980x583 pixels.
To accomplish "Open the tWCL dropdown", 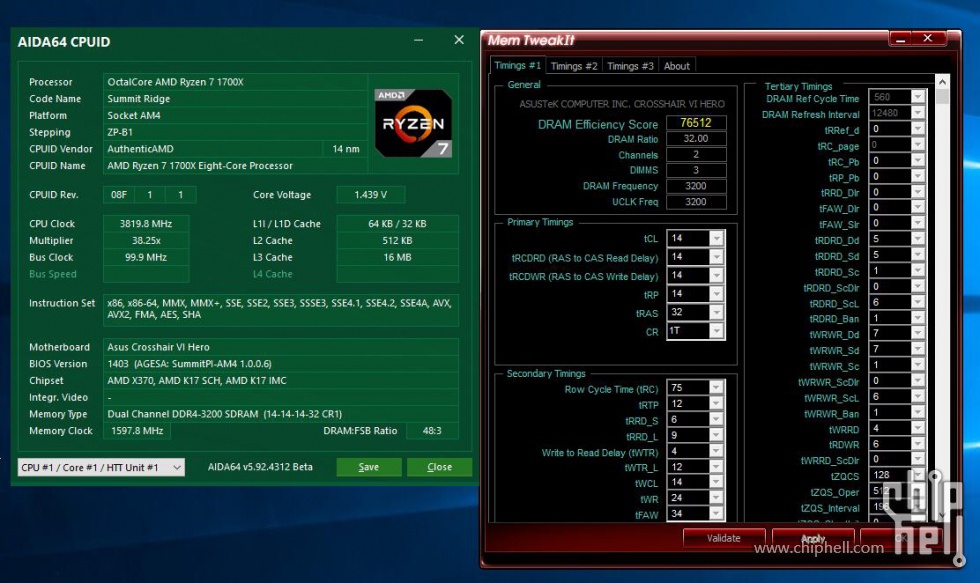I will [x=717, y=482].
